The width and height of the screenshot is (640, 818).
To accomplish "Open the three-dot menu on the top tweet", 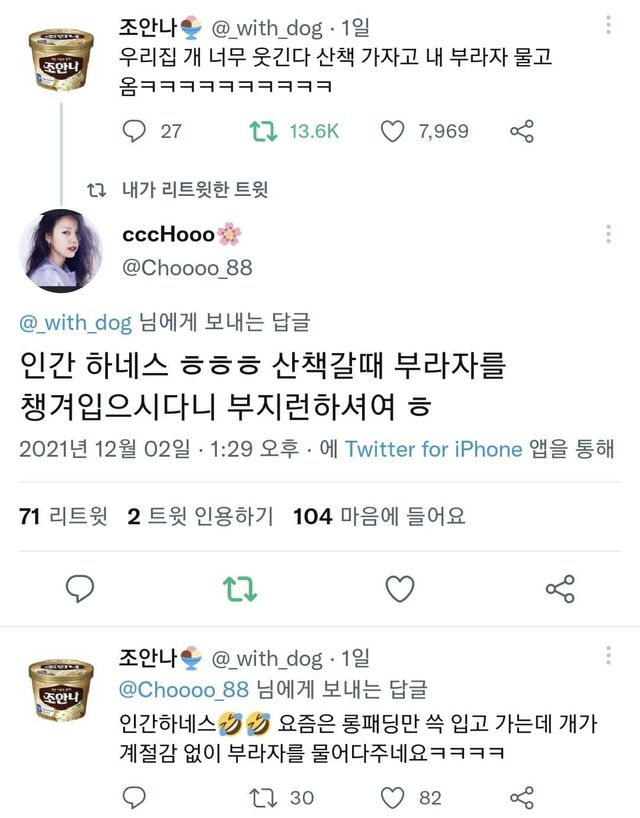I will (609, 24).
